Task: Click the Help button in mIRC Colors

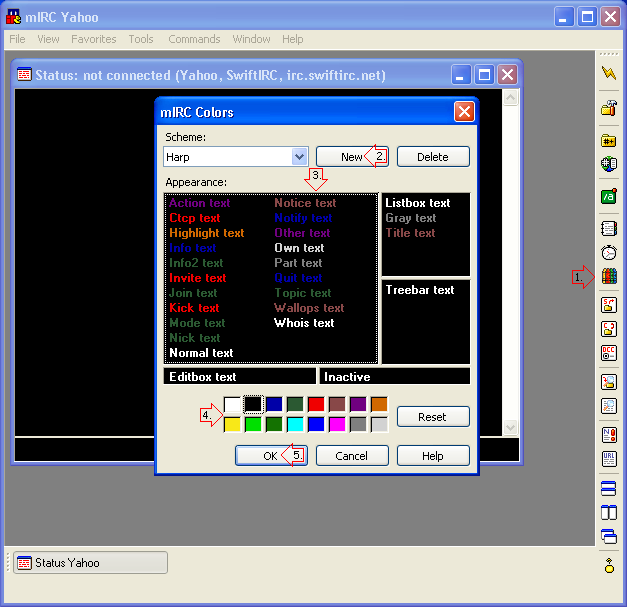Action: point(433,455)
